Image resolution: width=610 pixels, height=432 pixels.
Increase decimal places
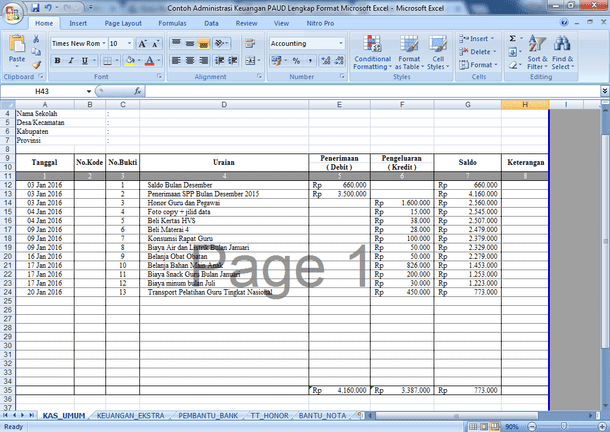tap(326, 61)
